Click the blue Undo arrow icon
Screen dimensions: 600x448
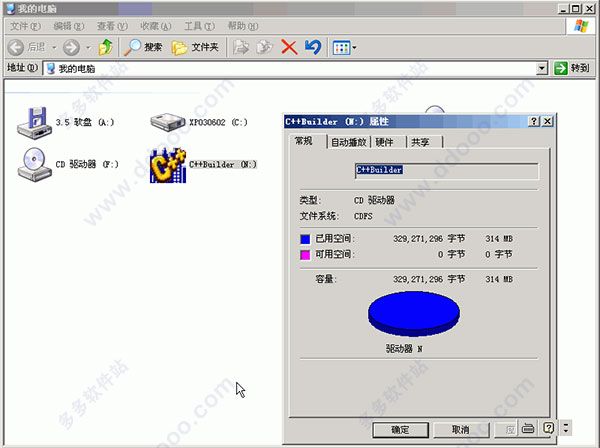click(313, 47)
